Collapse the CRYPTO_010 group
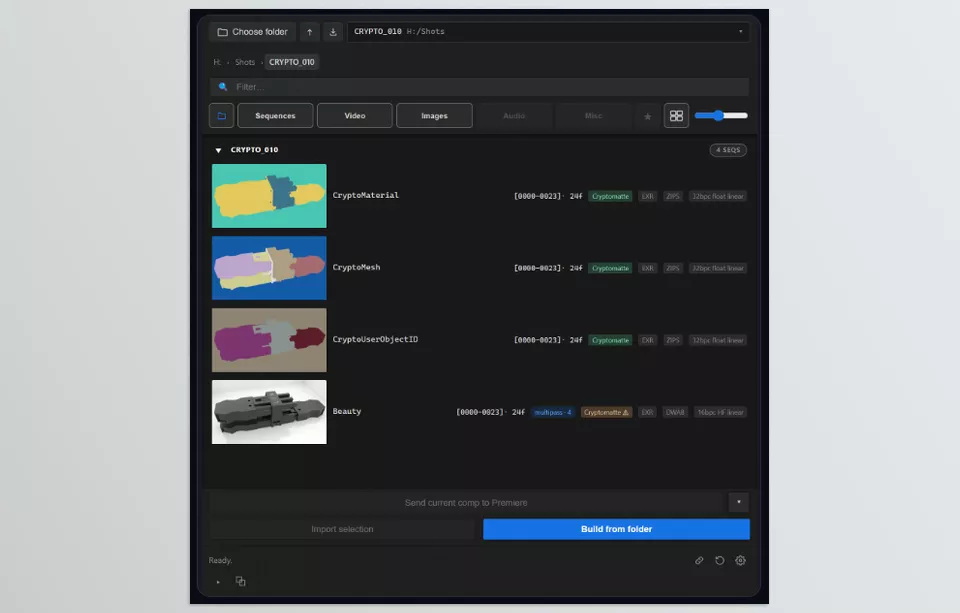 (x=218, y=150)
